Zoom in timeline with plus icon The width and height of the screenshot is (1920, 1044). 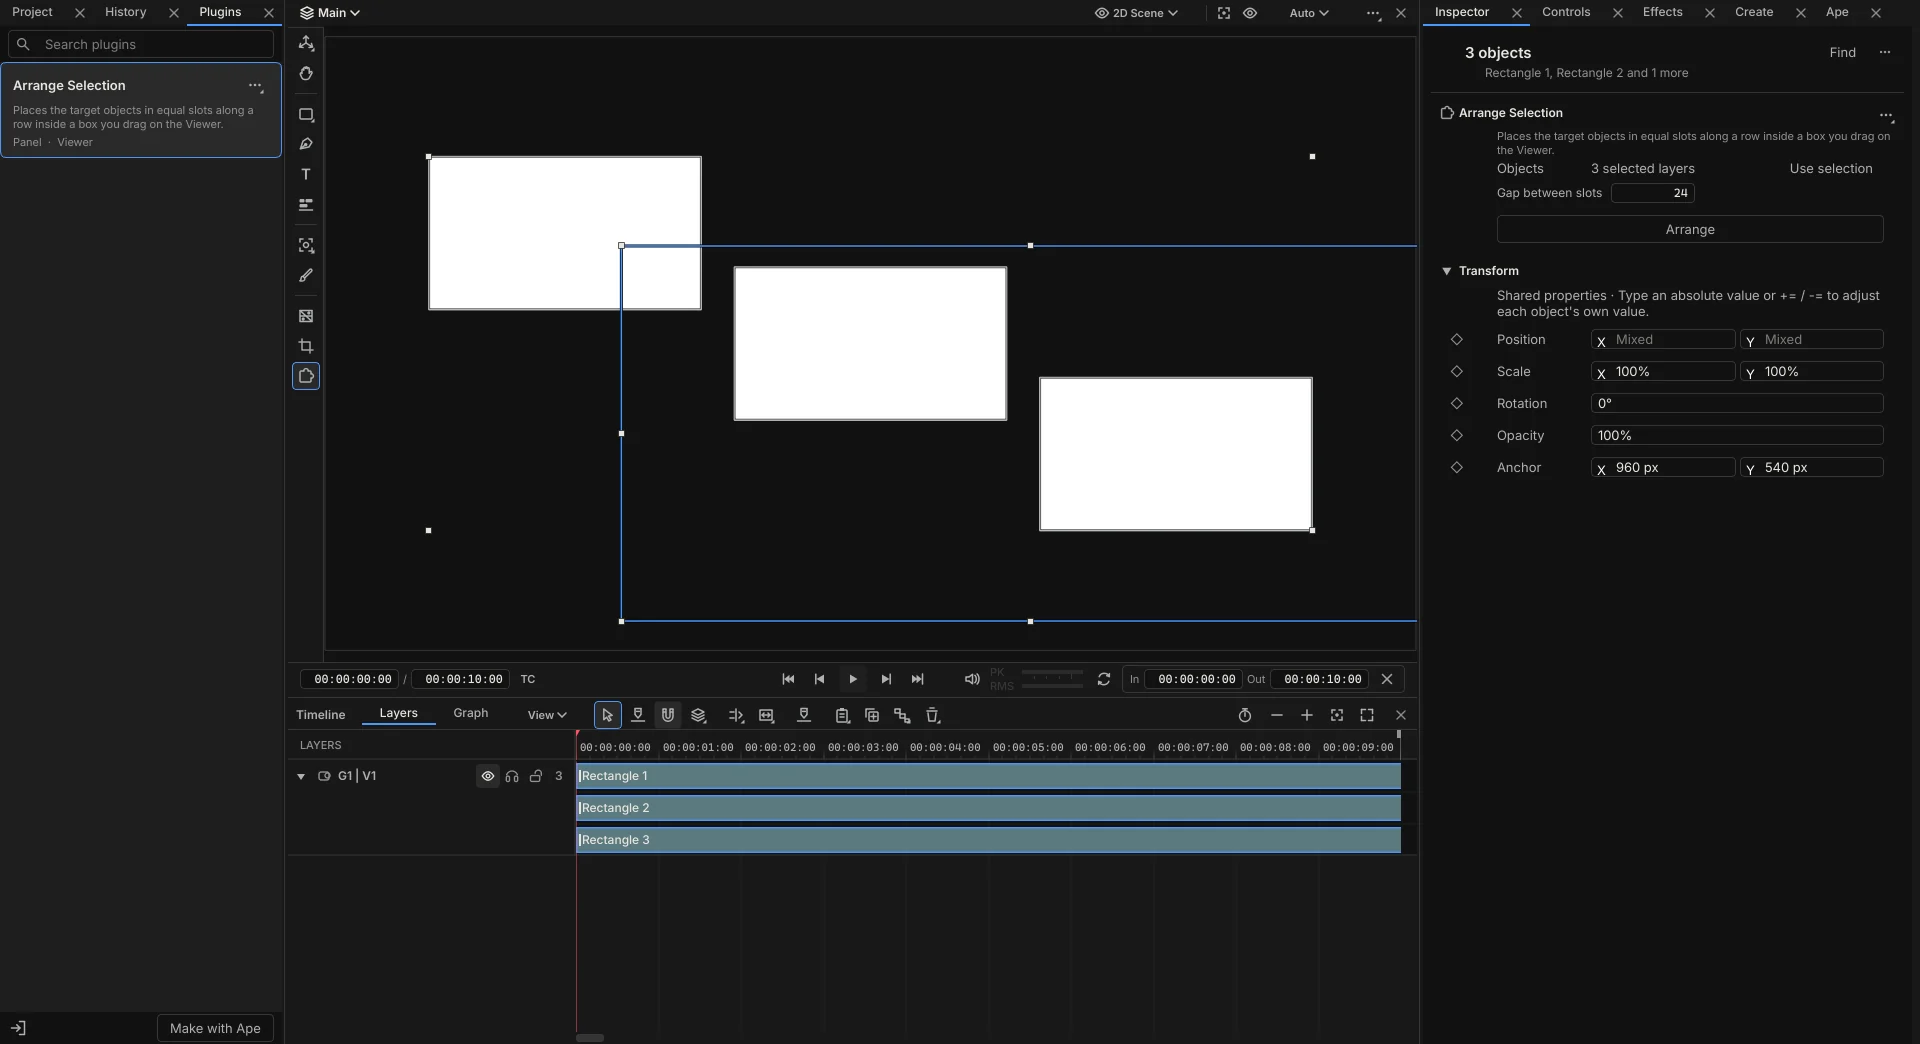click(x=1307, y=715)
